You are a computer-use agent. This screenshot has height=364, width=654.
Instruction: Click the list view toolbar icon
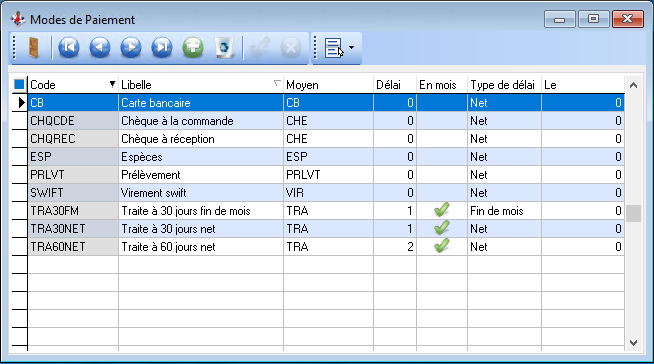333,48
